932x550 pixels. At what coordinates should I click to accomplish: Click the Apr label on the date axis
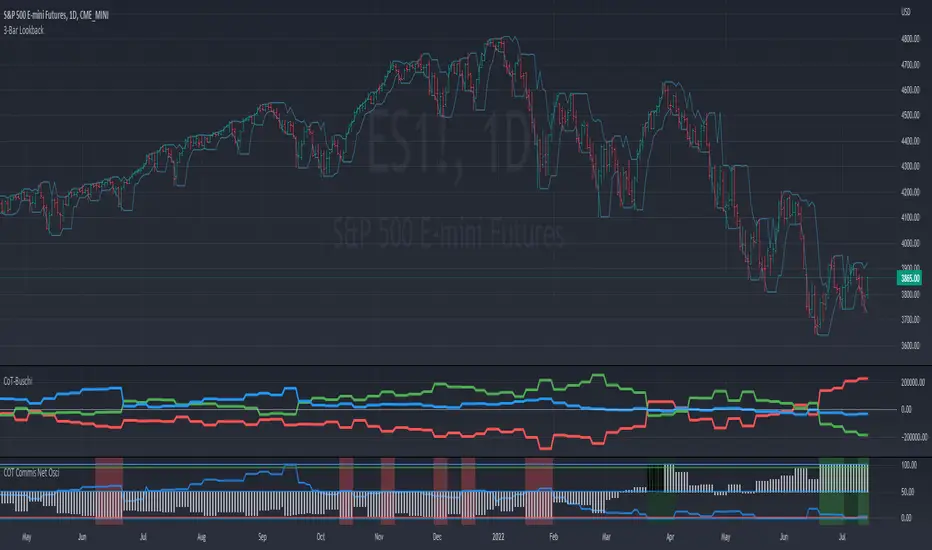(x=670, y=537)
